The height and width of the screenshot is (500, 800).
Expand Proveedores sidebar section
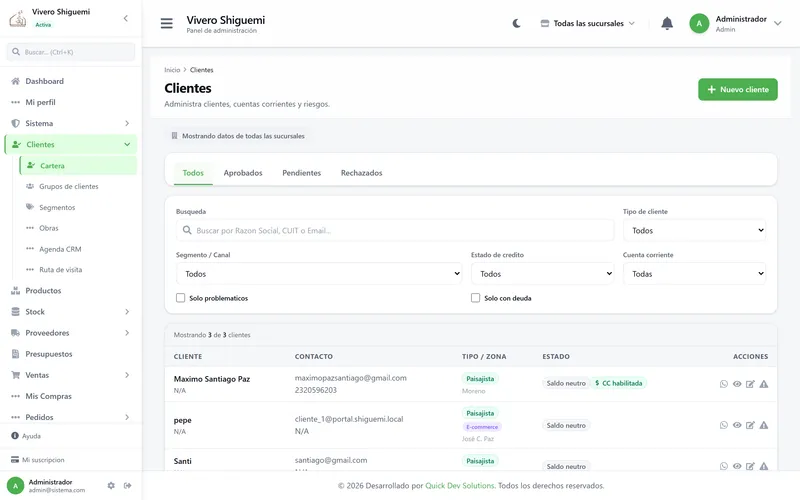pyautogui.click(x=70, y=333)
